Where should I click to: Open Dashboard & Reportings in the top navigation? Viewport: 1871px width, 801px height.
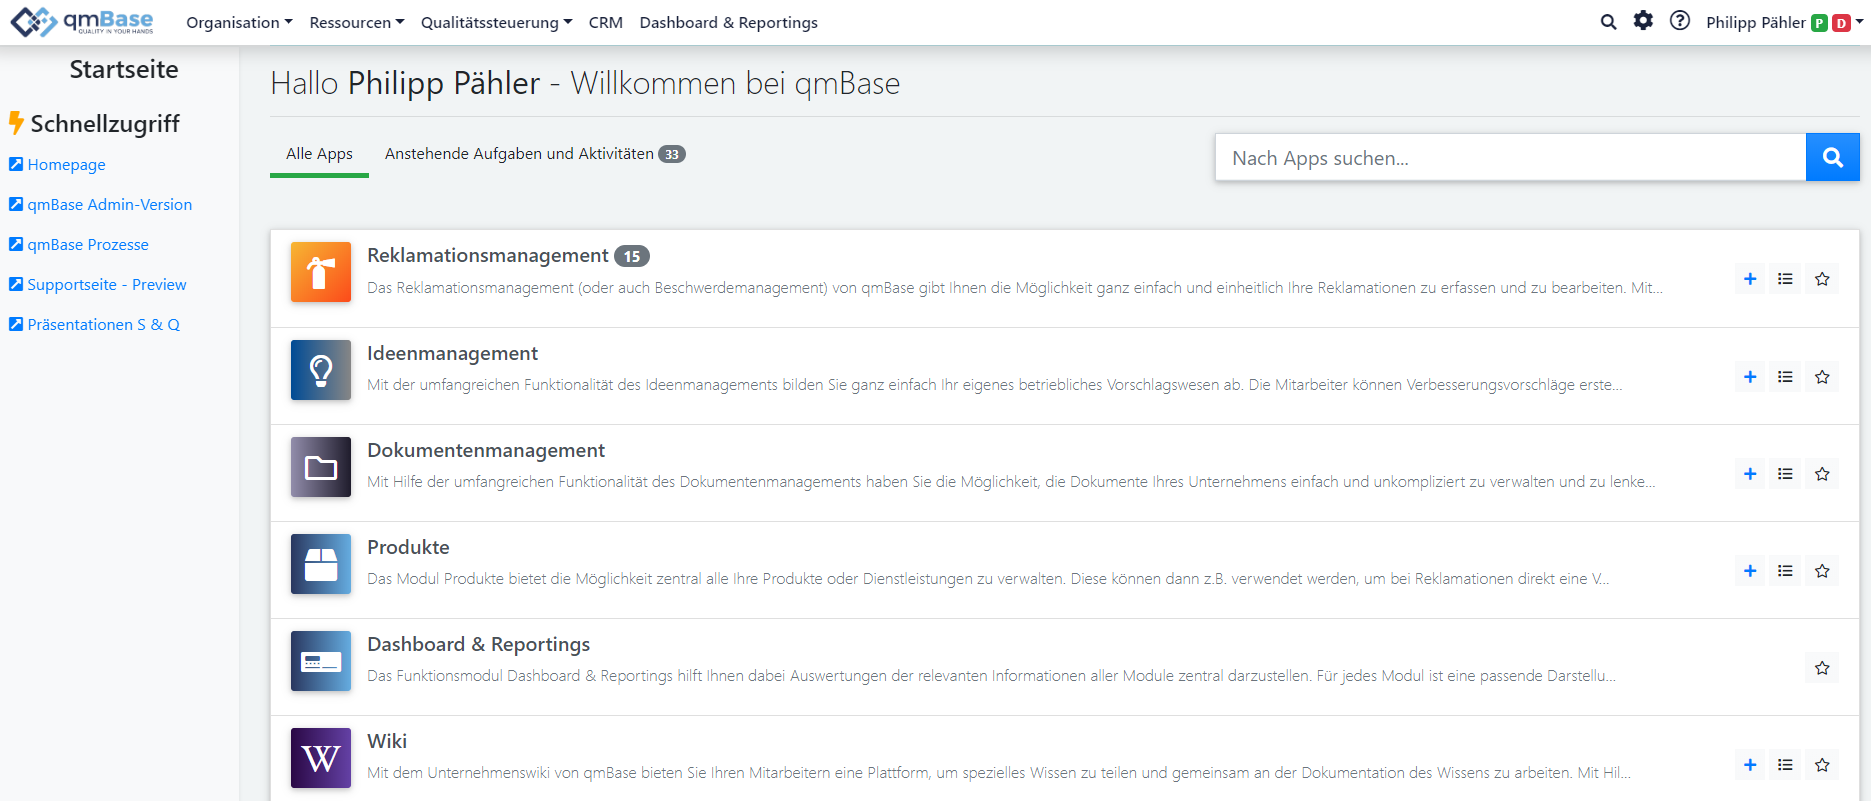point(729,22)
